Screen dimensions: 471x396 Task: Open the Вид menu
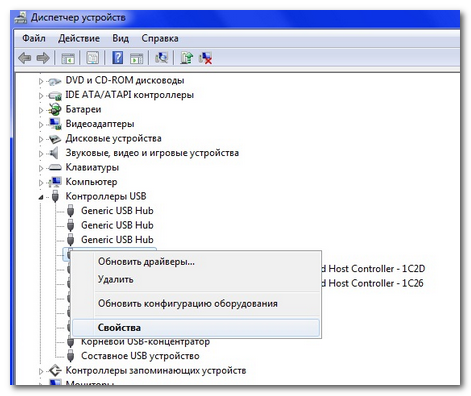[120, 38]
